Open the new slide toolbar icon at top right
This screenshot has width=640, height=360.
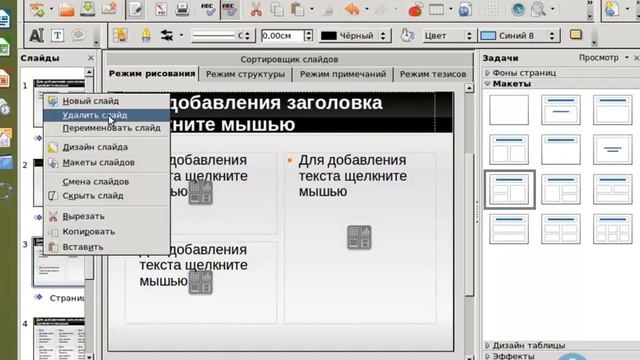pos(612,9)
